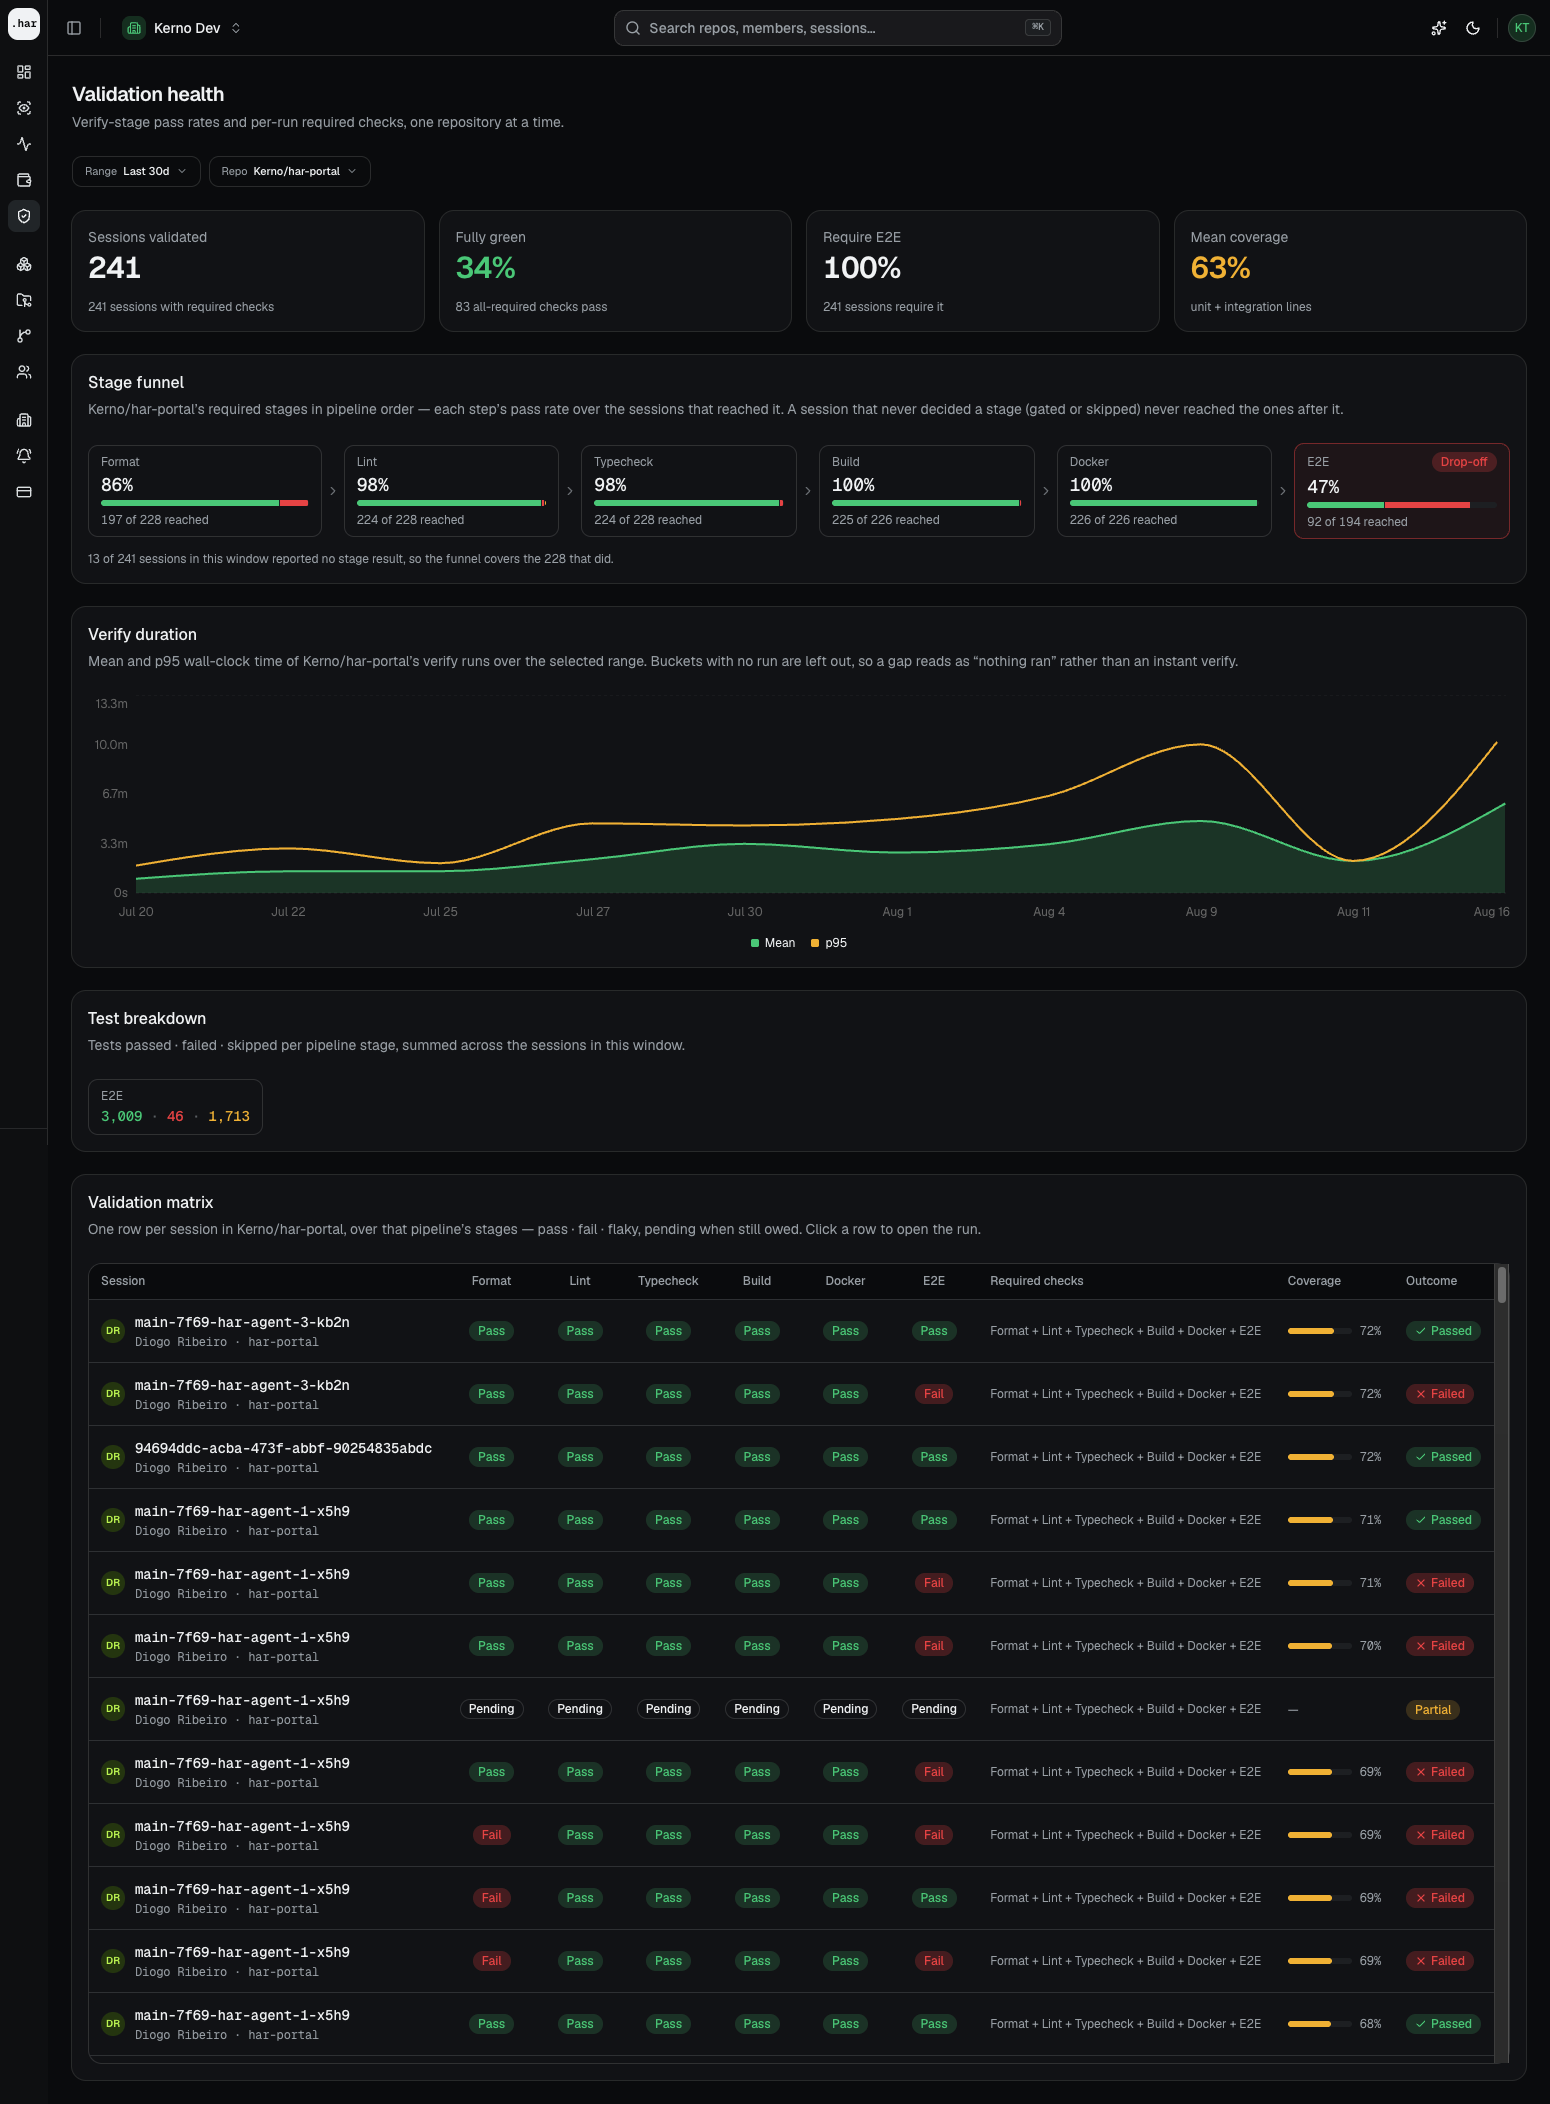
Task: Open the Sessions validated 241 card
Action: 248,271
